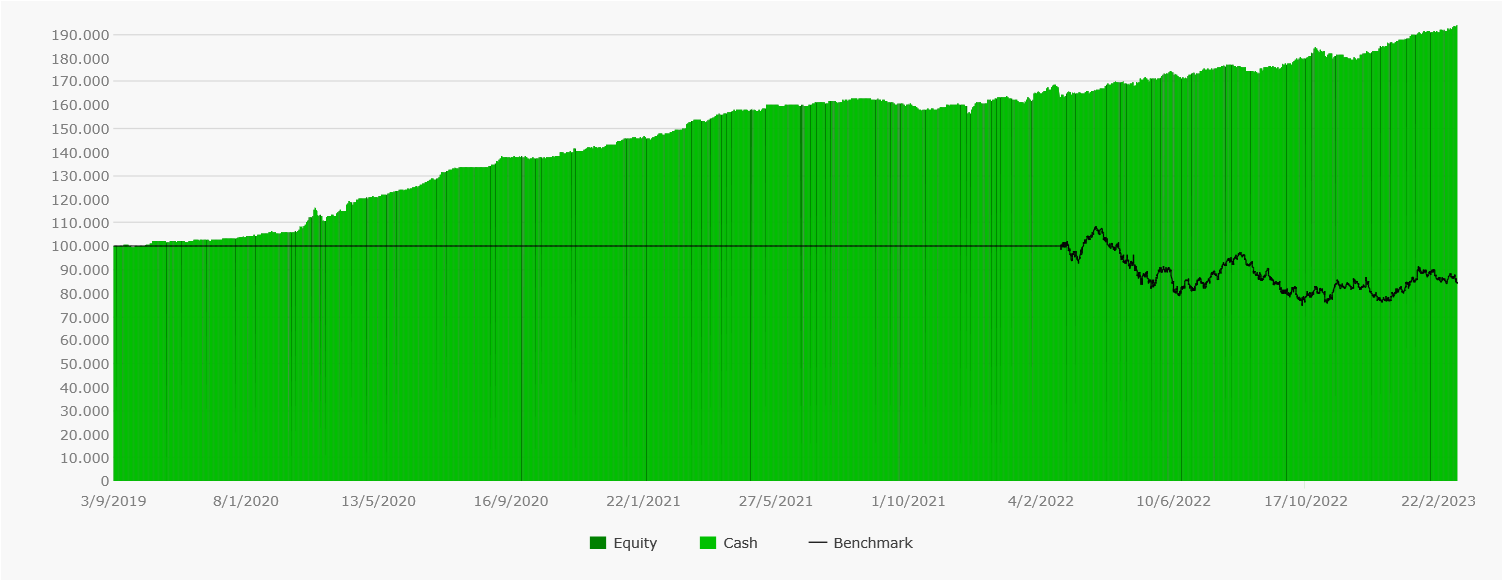Click the 0 y-axis label
This screenshot has height=581, width=1503.
[x=104, y=482]
